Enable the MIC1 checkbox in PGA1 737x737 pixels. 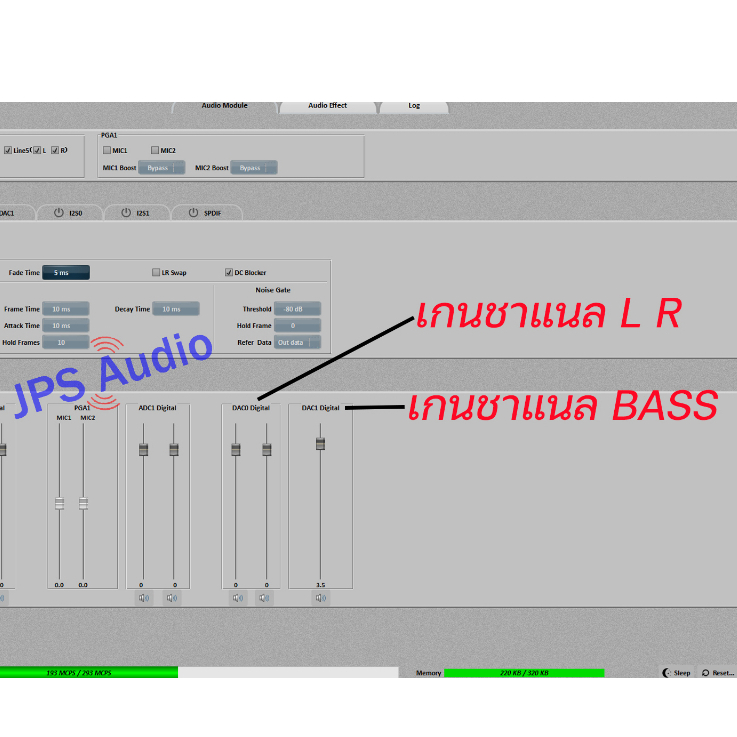pos(107,151)
